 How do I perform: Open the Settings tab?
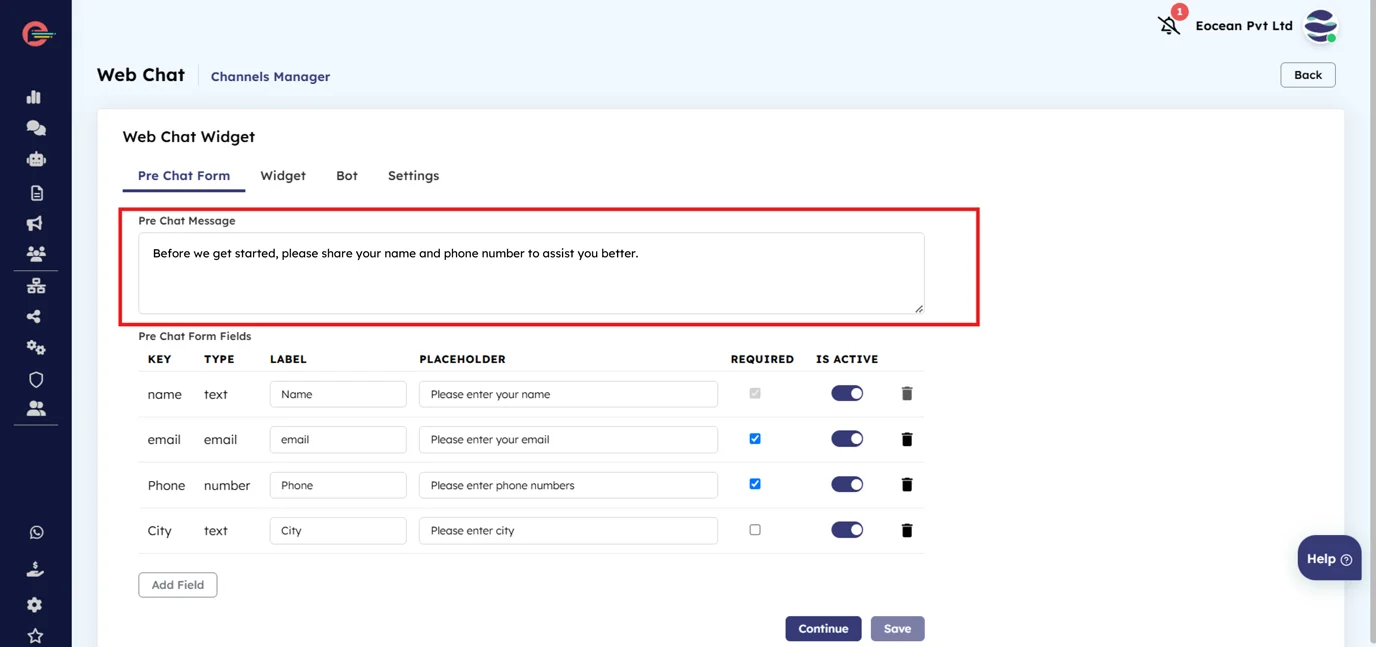pos(413,176)
